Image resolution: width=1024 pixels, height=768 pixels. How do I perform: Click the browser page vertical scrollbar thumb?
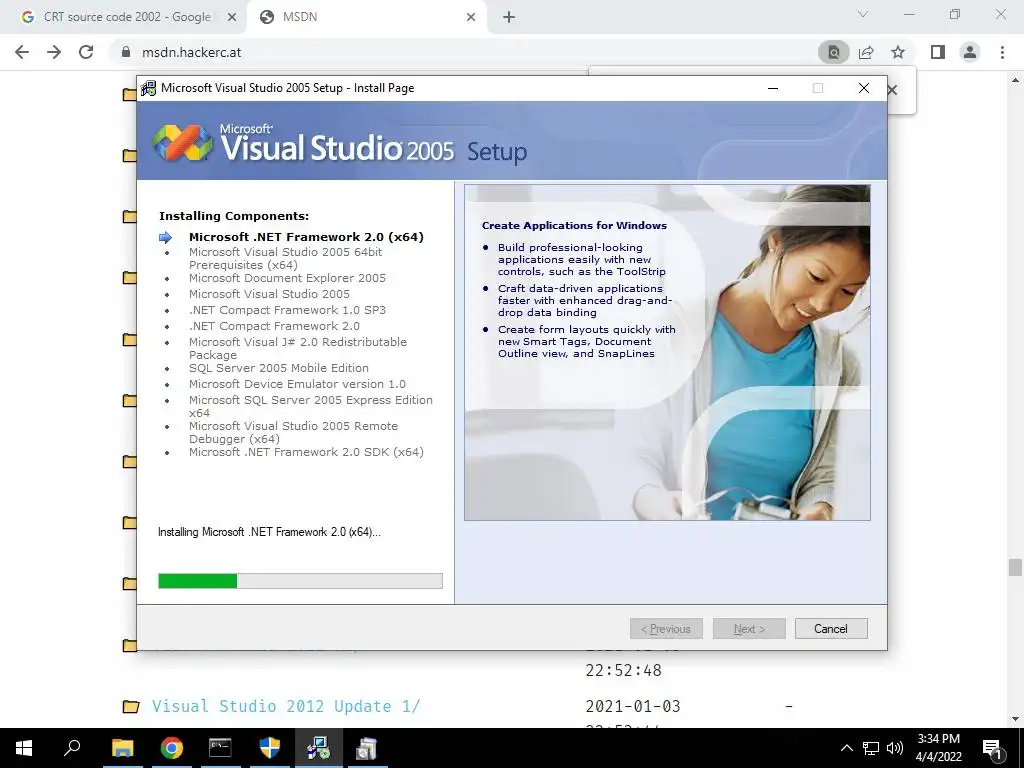click(x=1014, y=567)
